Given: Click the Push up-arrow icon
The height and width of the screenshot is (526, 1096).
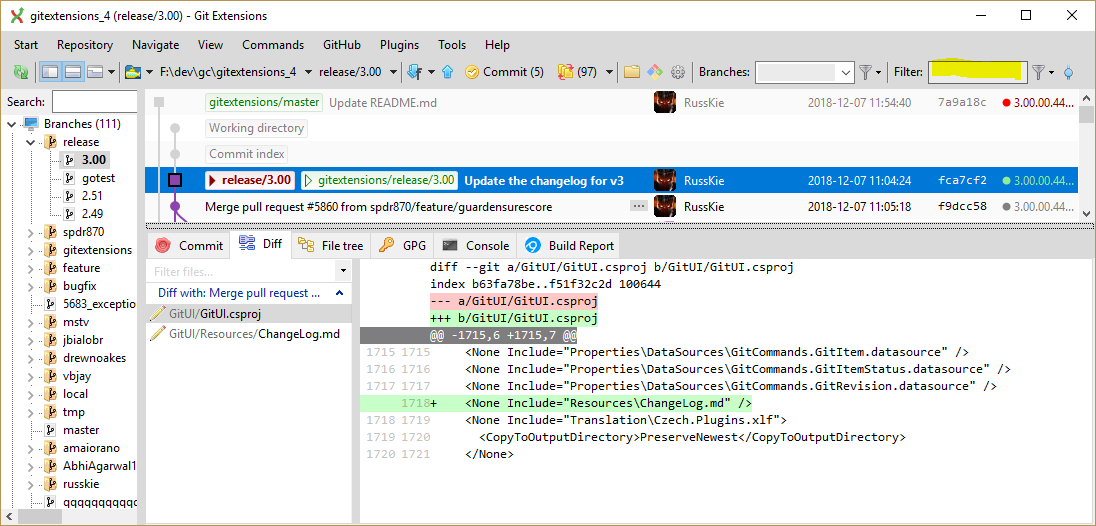Looking at the screenshot, I should click(x=448, y=71).
